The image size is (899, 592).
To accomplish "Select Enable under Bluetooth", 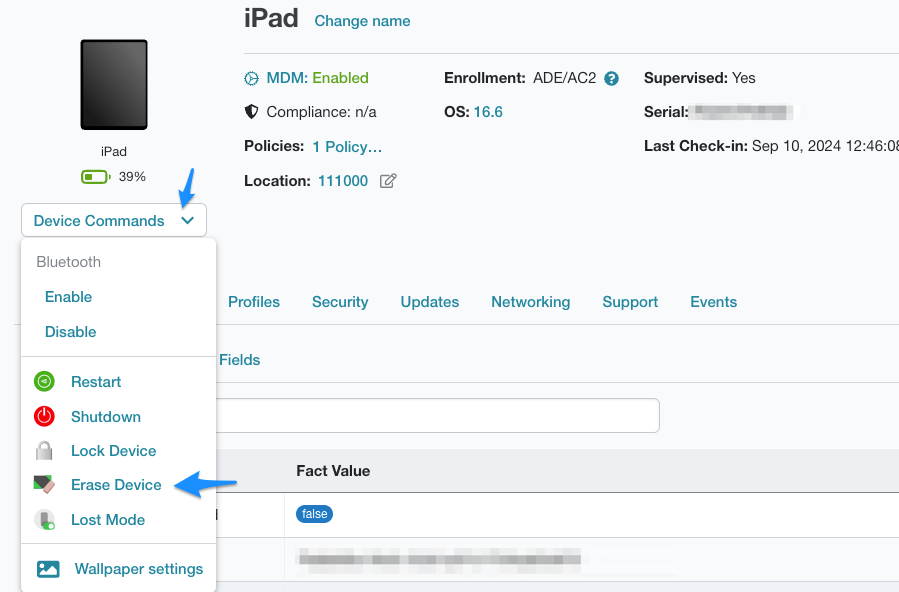I will point(68,297).
